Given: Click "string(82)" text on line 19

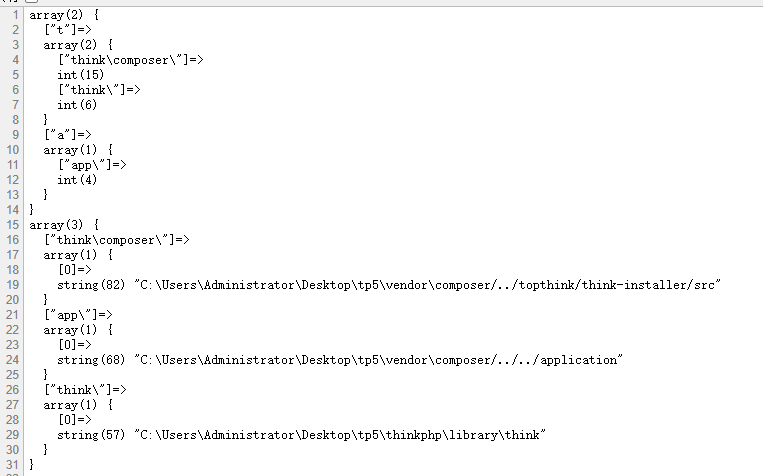Looking at the screenshot, I should tap(91, 285).
